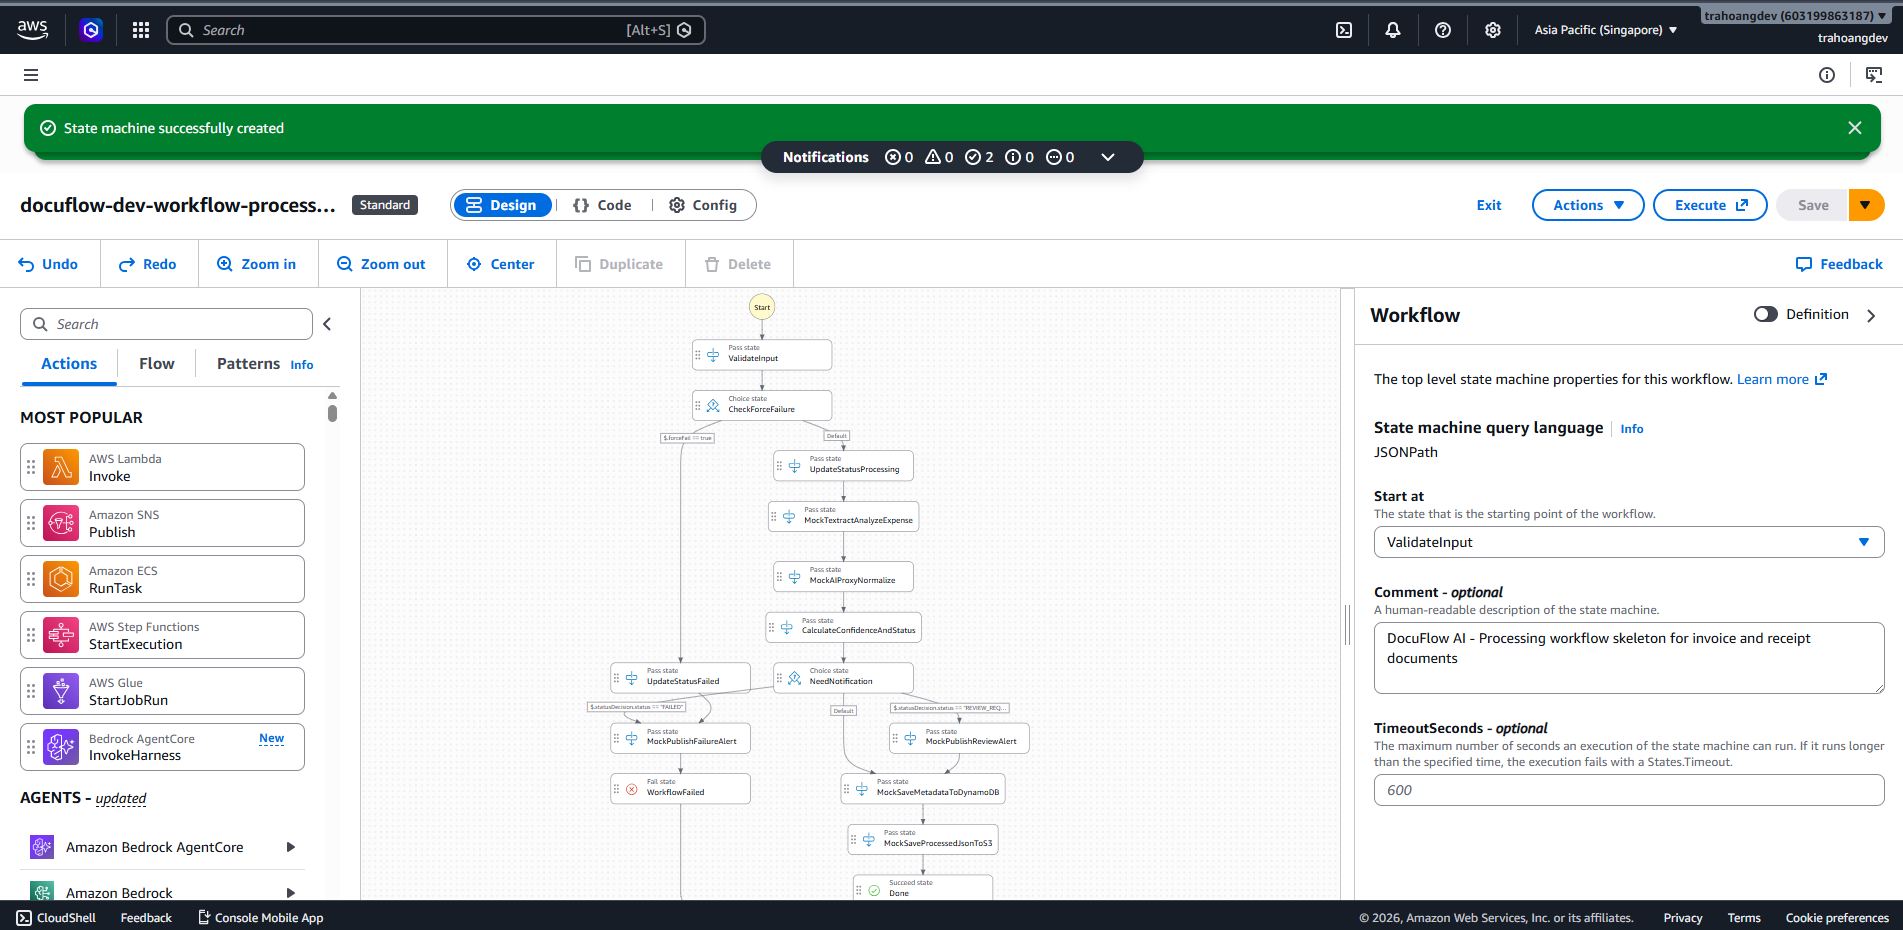The height and width of the screenshot is (930, 1903).
Task: Open the Actions tab in states browser
Action: coord(69,364)
